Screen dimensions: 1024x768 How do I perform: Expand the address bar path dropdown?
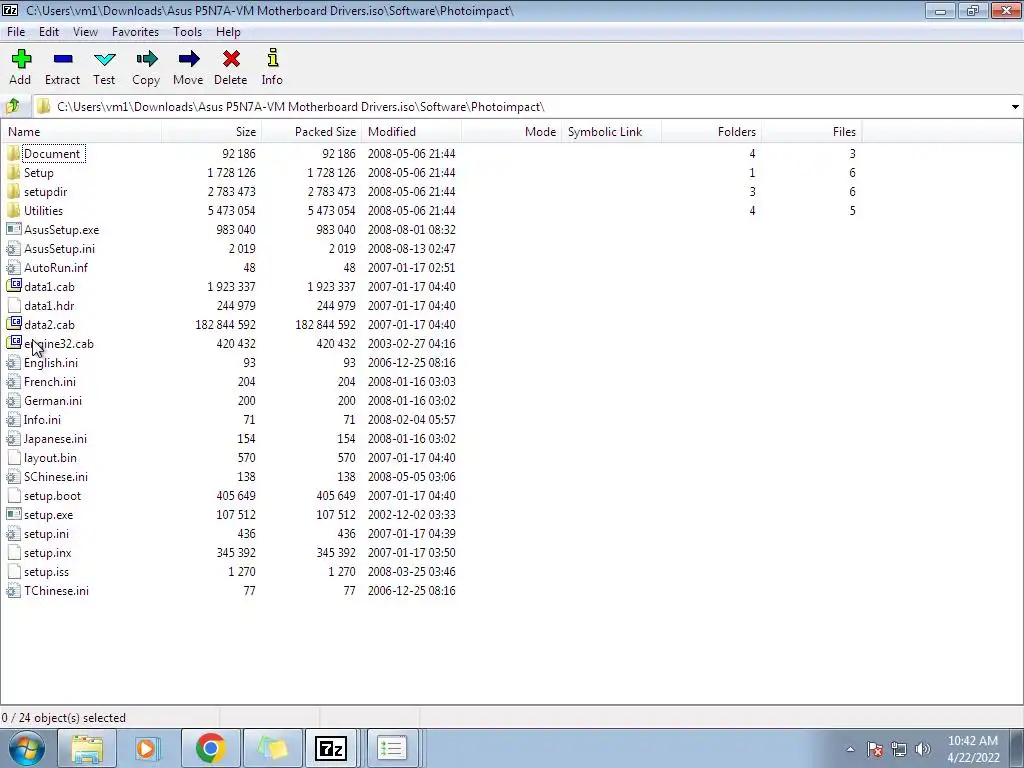click(x=1015, y=106)
